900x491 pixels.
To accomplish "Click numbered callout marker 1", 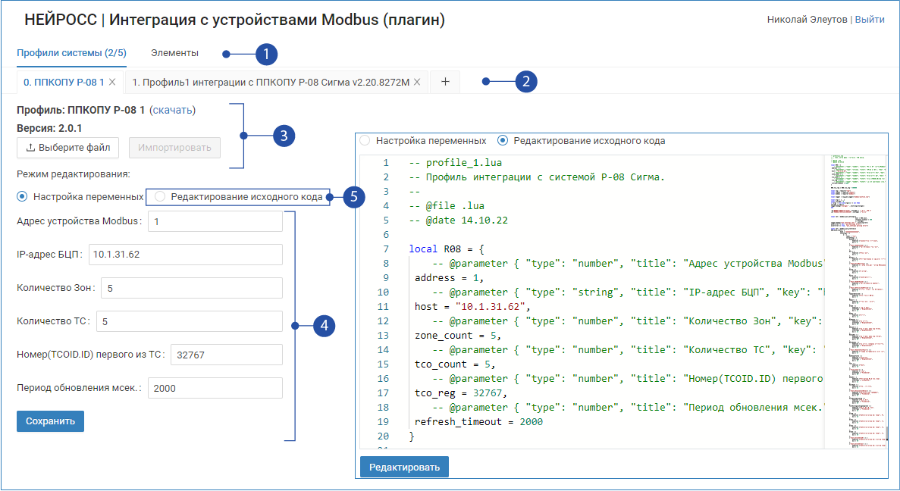I will pos(266,54).
